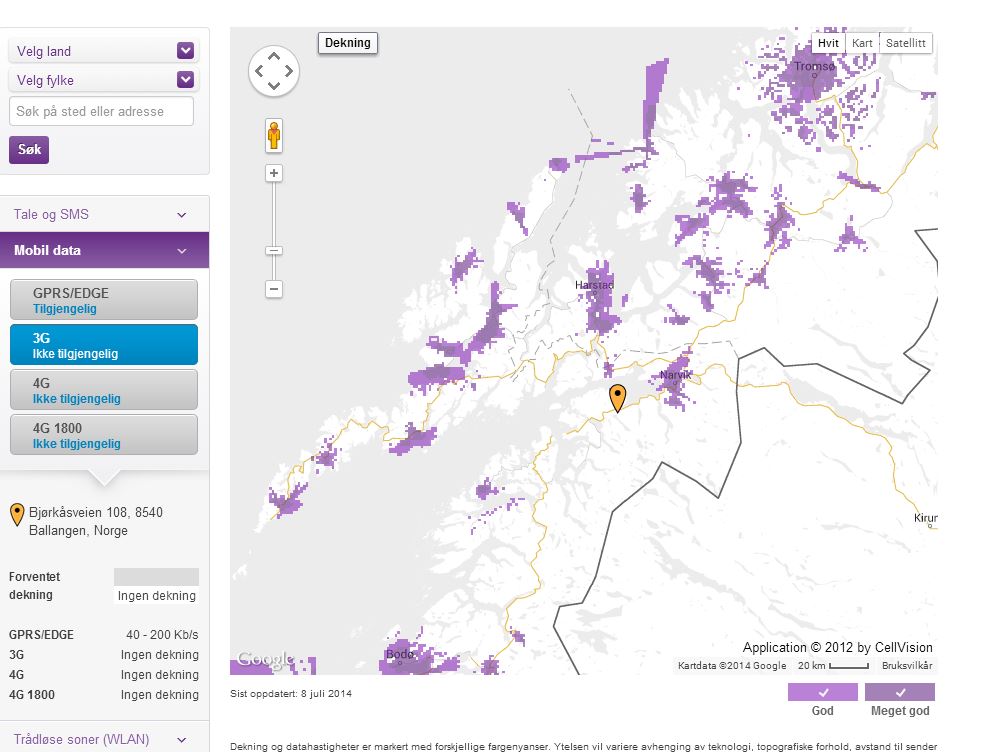
Task: Pan the map right with arrow control
Action: (x=288, y=71)
